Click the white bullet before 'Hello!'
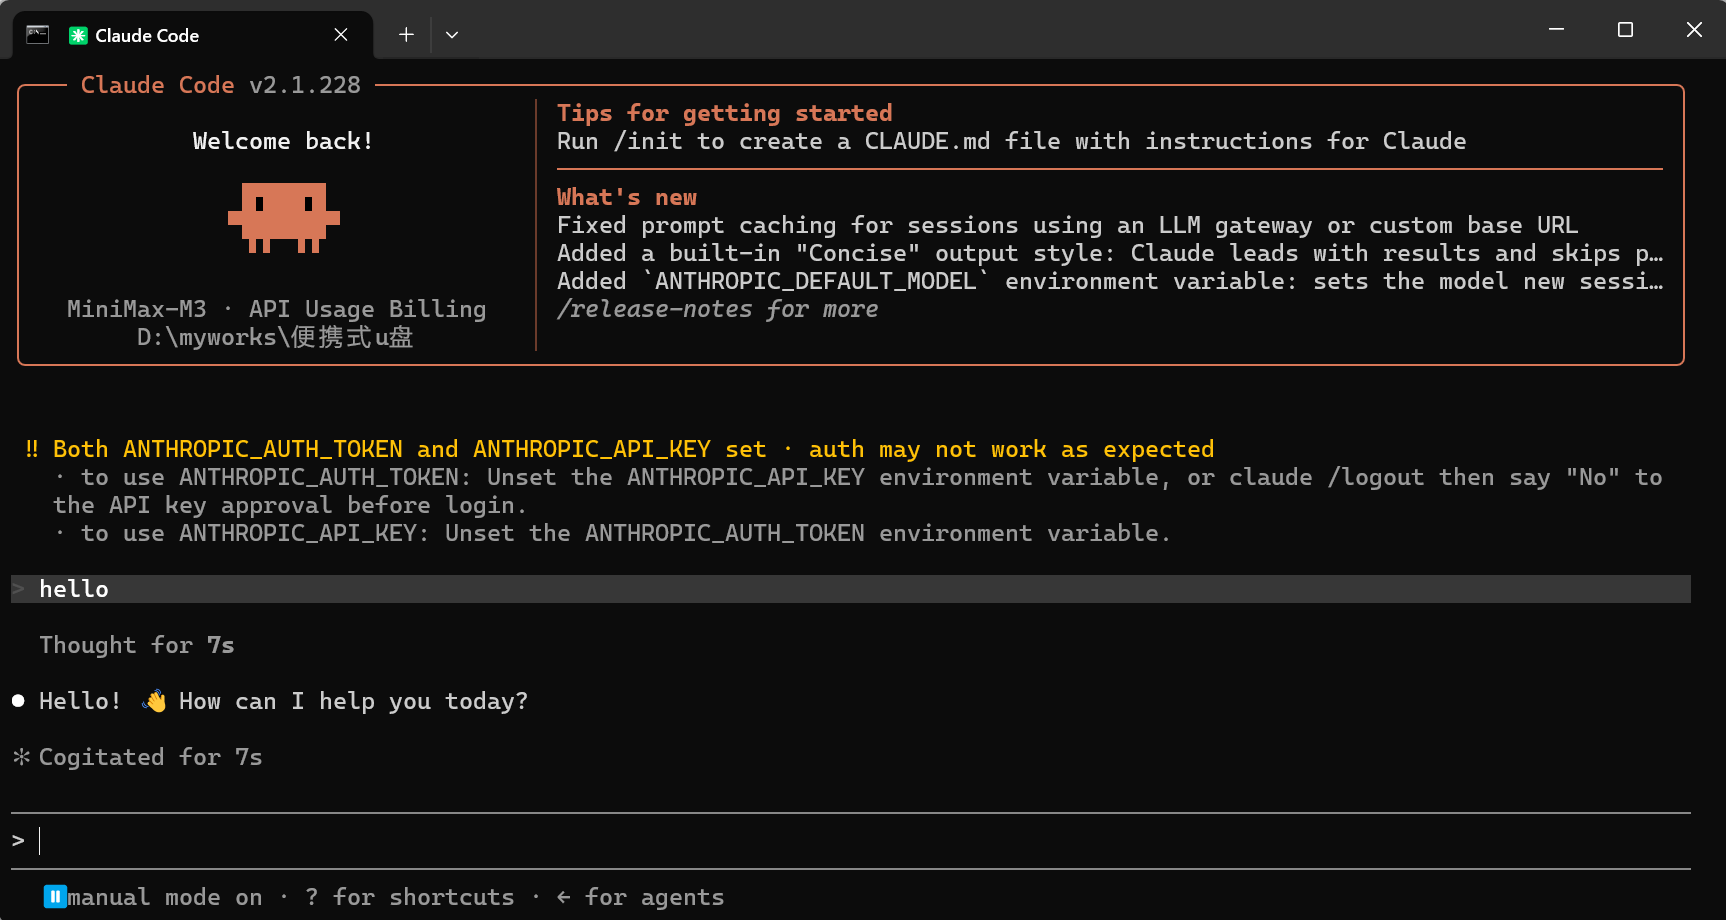 pyautogui.click(x=18, y=701)
